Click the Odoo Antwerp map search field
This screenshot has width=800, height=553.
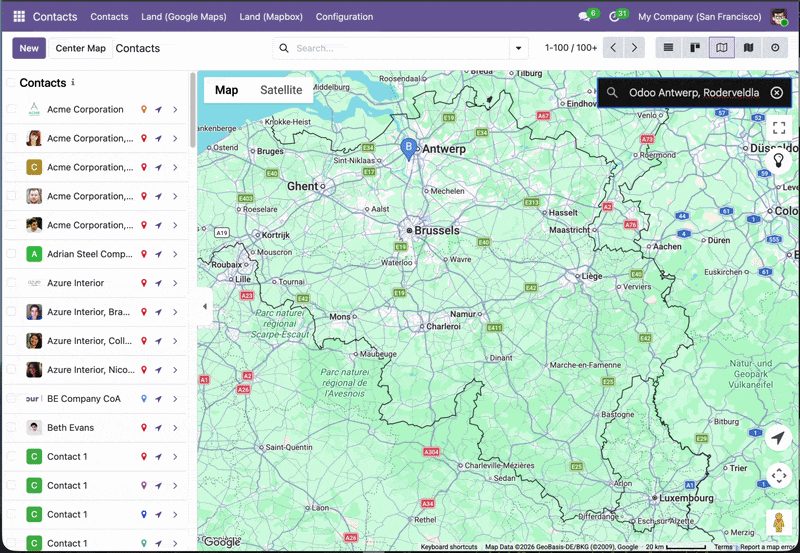coord(694,93)
